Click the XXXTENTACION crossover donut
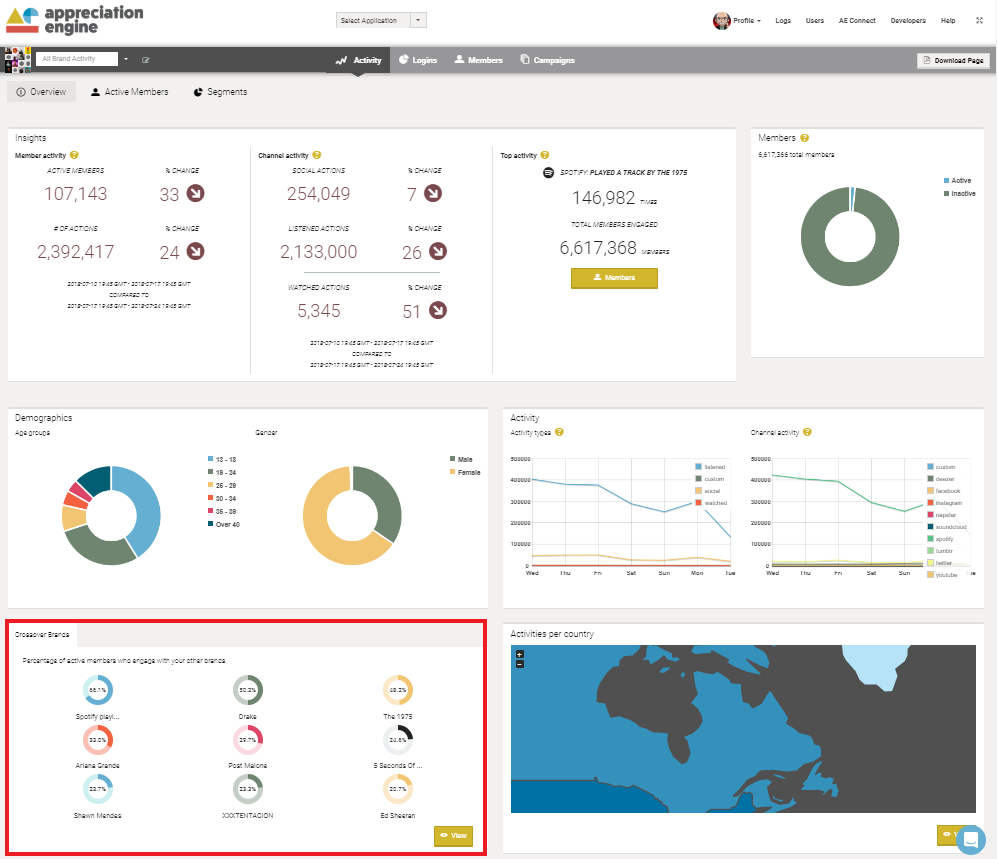The width and height of the screenshot is (997, 859). tap(248, 789)
